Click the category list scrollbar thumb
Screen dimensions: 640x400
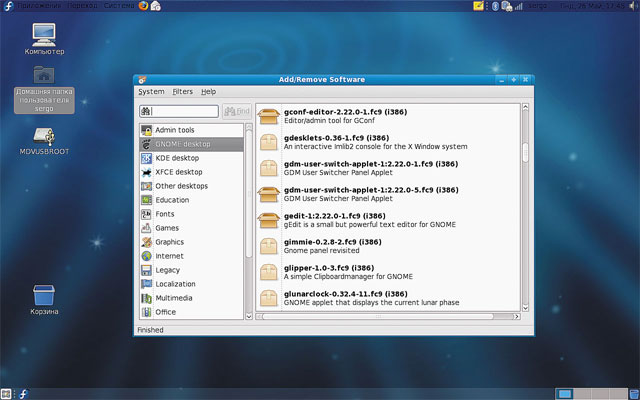point(249,194)
